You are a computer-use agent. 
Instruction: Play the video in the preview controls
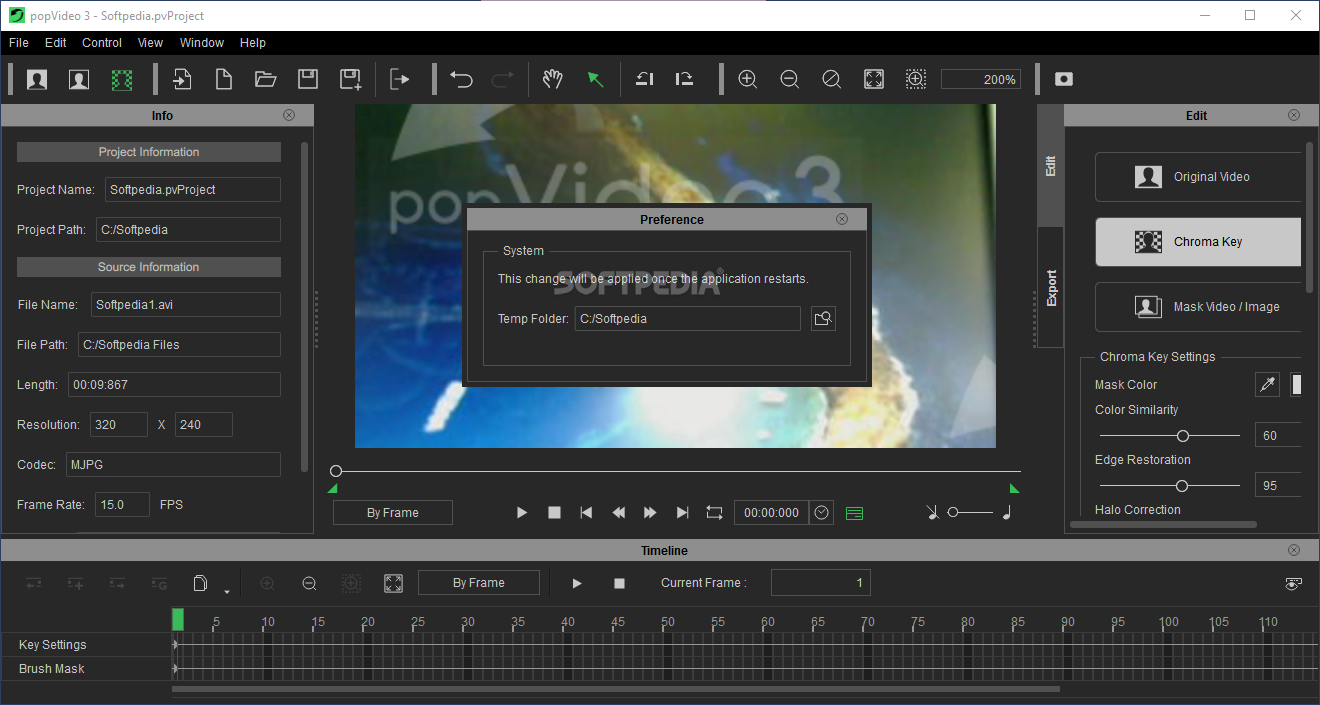[x=522, y=513]
